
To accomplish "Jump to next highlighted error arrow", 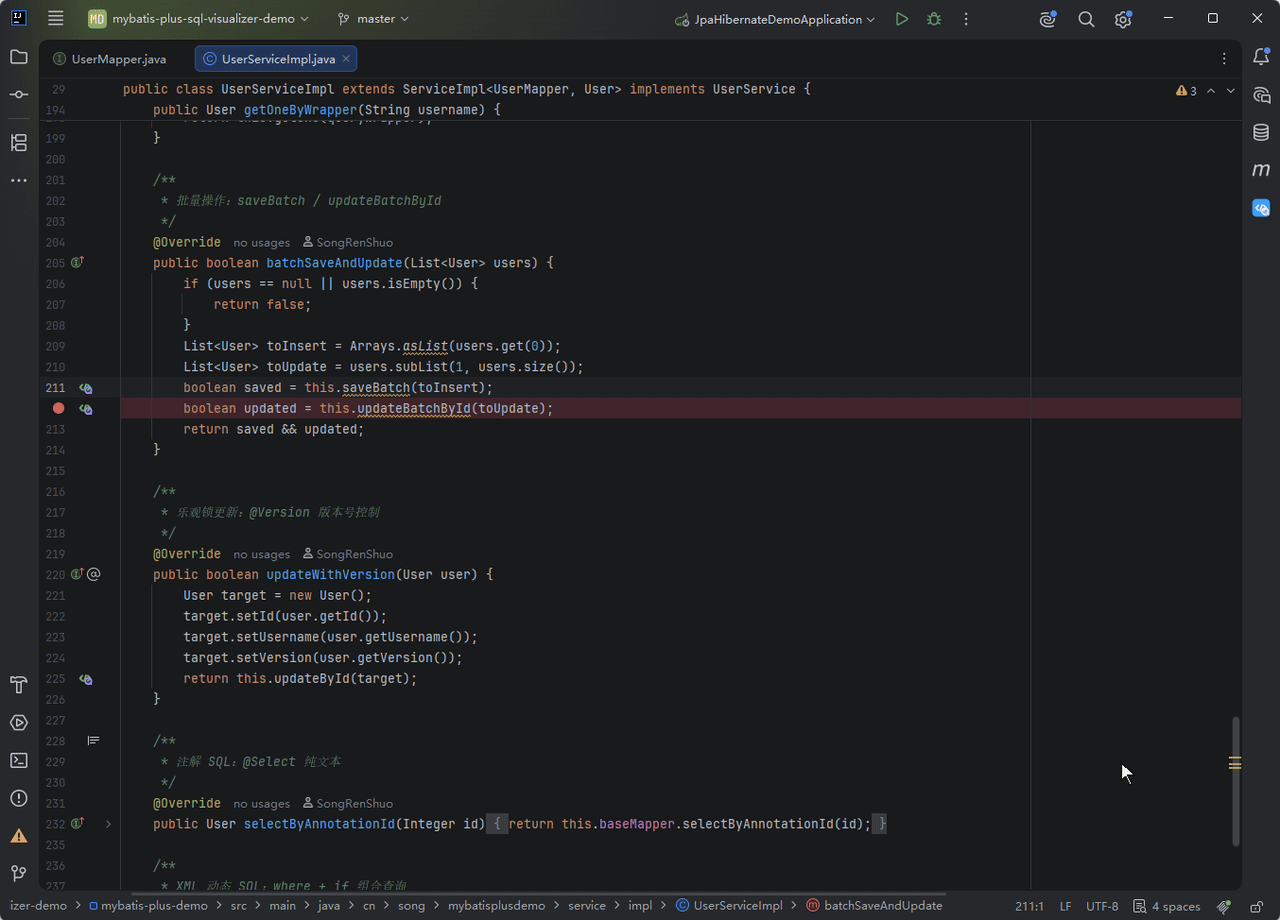I will pyautogui.click(x=1231, y=91).
